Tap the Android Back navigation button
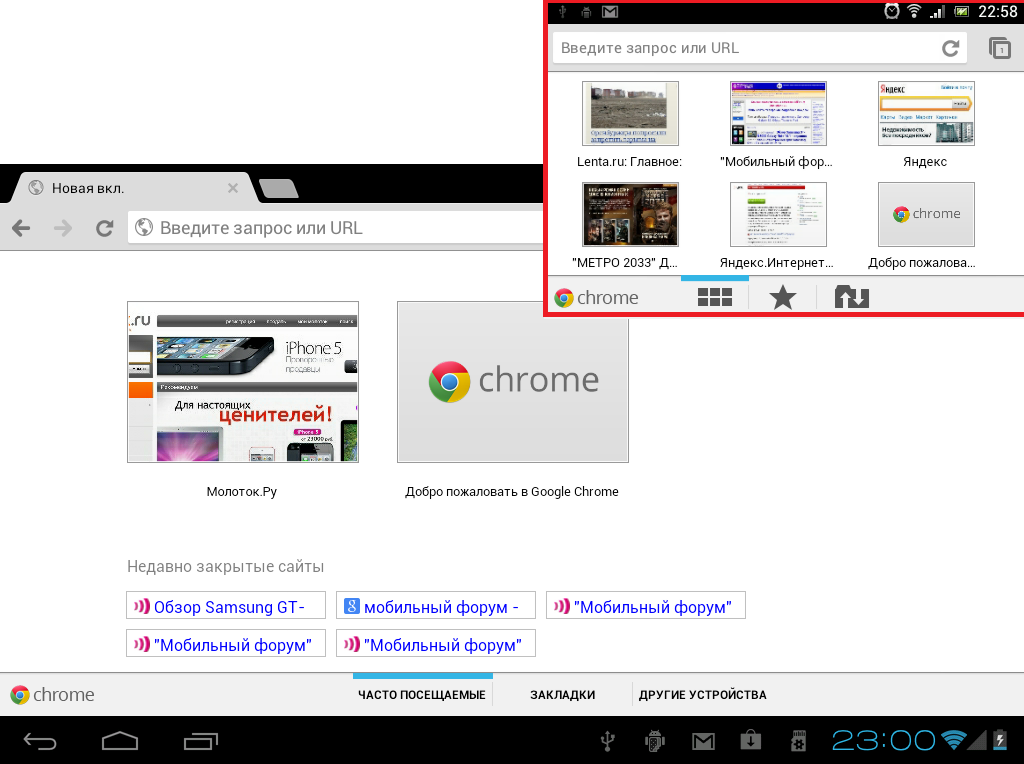This screenshot has height=764, width=1024. tap(40, 741)
